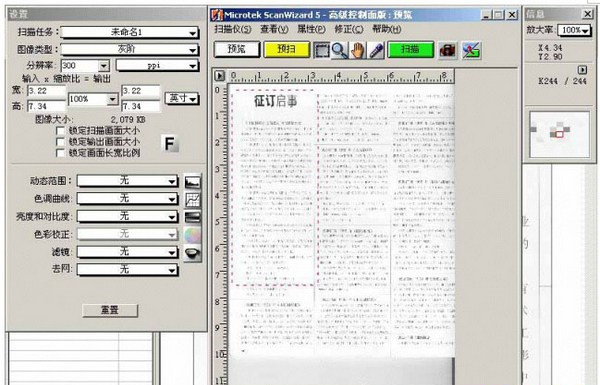This screenshot has width=600, height=385.
Task: Open the 色调曲线 dropdown
Action: [x=127, y=198]
